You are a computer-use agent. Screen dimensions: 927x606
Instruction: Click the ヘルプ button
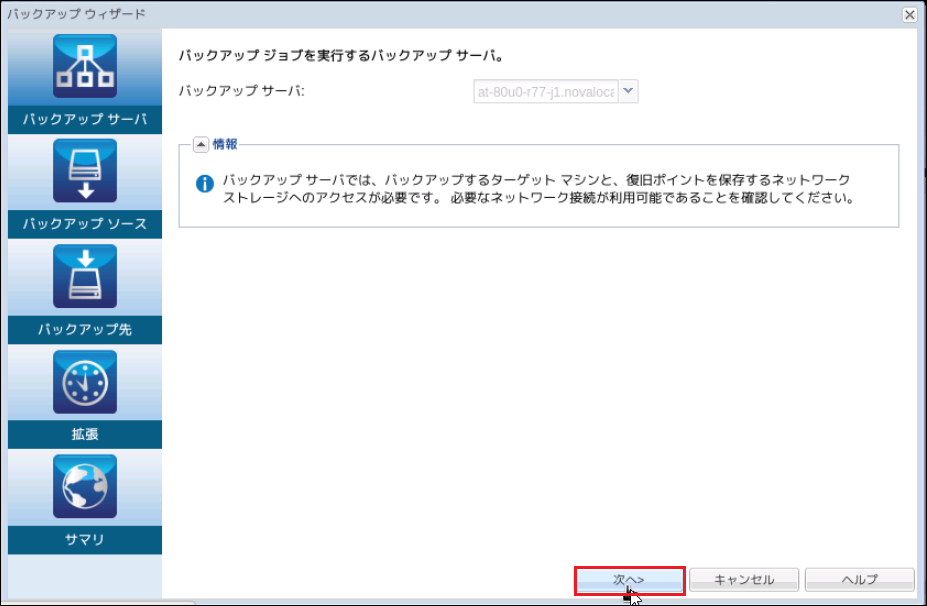tap(860, 580)
